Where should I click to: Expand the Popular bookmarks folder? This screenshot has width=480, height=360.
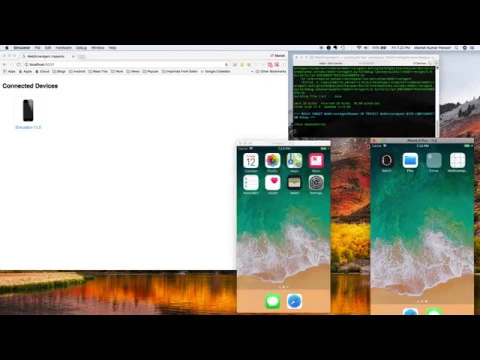(150, 71)
